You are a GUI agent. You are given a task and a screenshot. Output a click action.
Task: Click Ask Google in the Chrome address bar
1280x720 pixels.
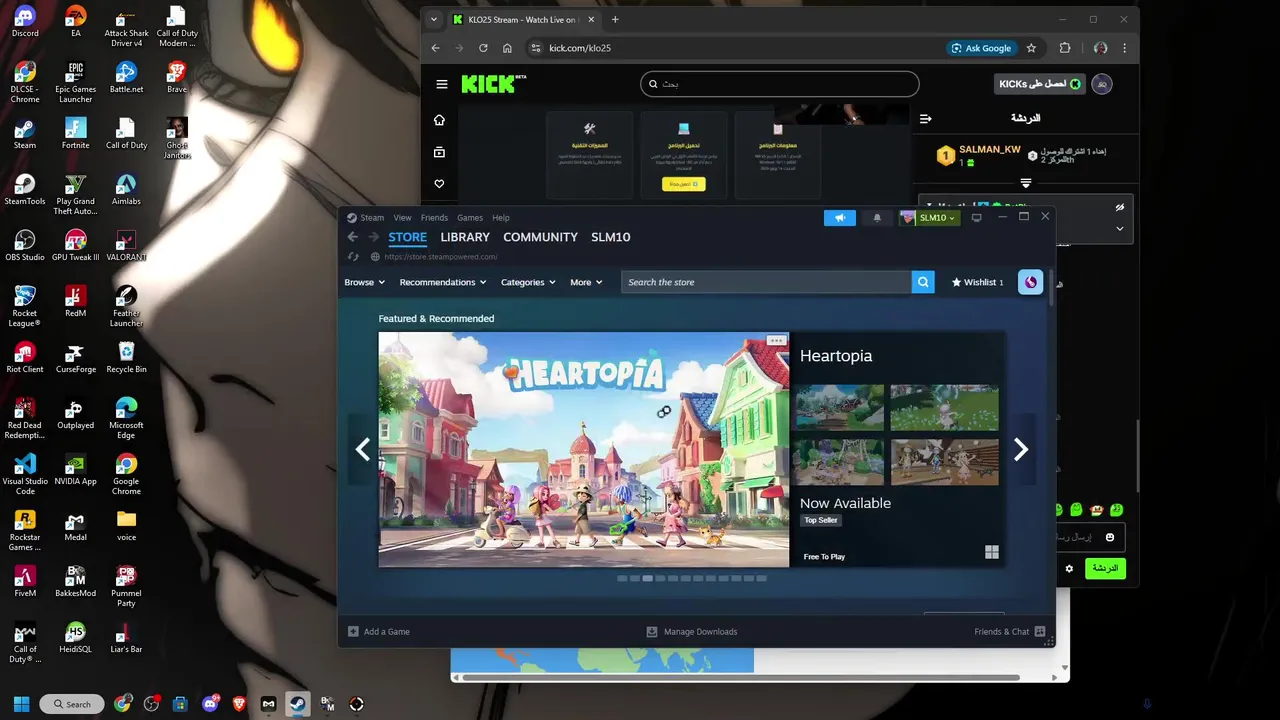click(x=981, y=48)
